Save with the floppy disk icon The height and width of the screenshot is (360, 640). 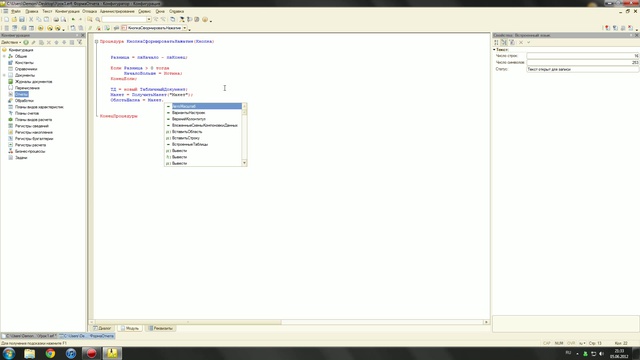pos(22,19)
